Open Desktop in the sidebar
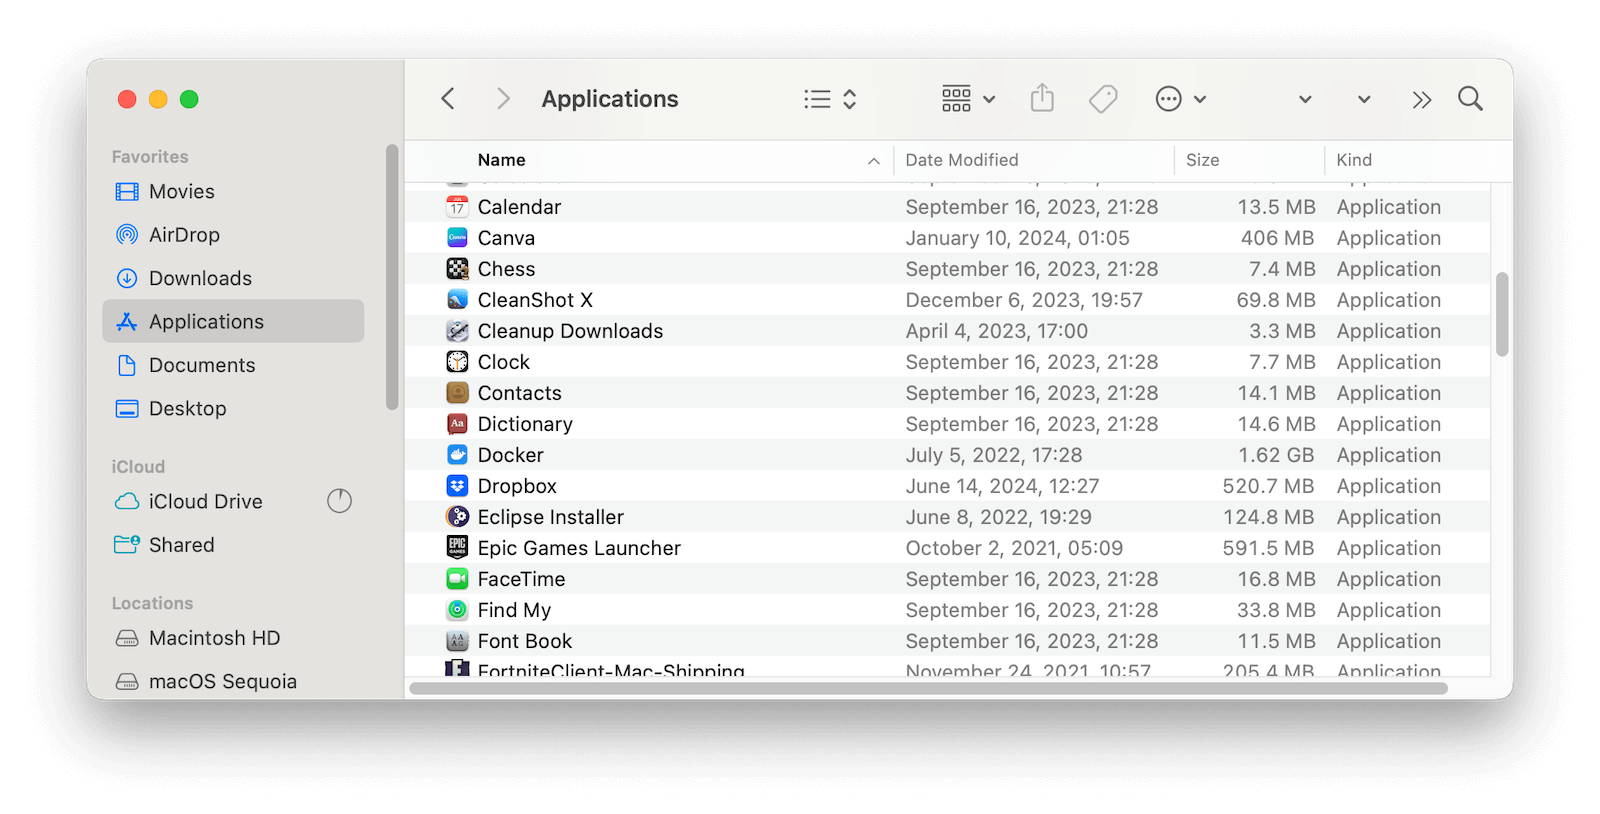This screenshot has height=814, width=1600. pyautogui.click(x=233, y=408)
